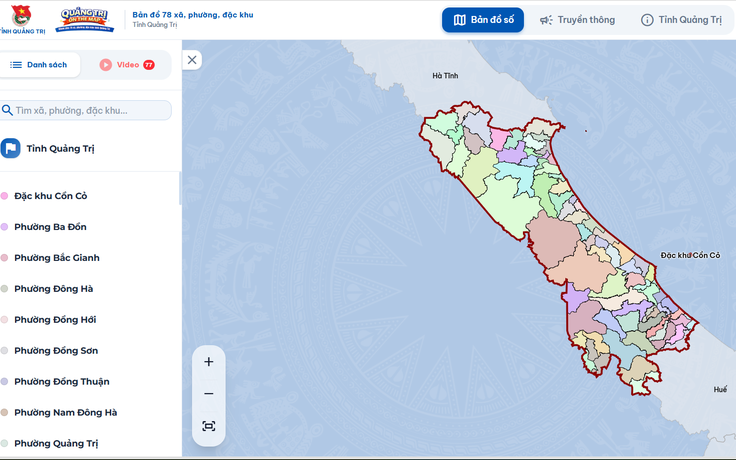Choose Phường Đông Hà from list
This screenshot has height=460, width=736.
click(x=53, y=289)
